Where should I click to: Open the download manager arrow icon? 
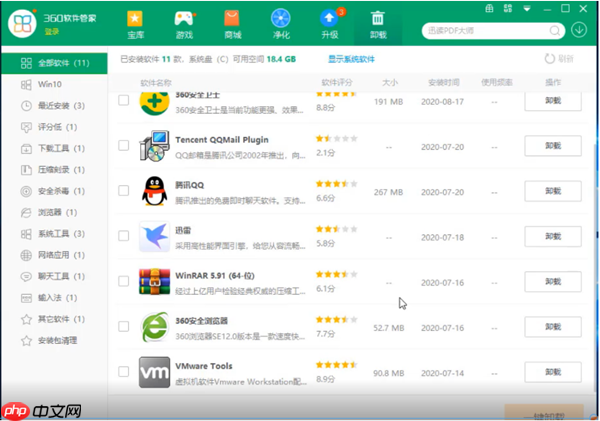coord(579,30)
